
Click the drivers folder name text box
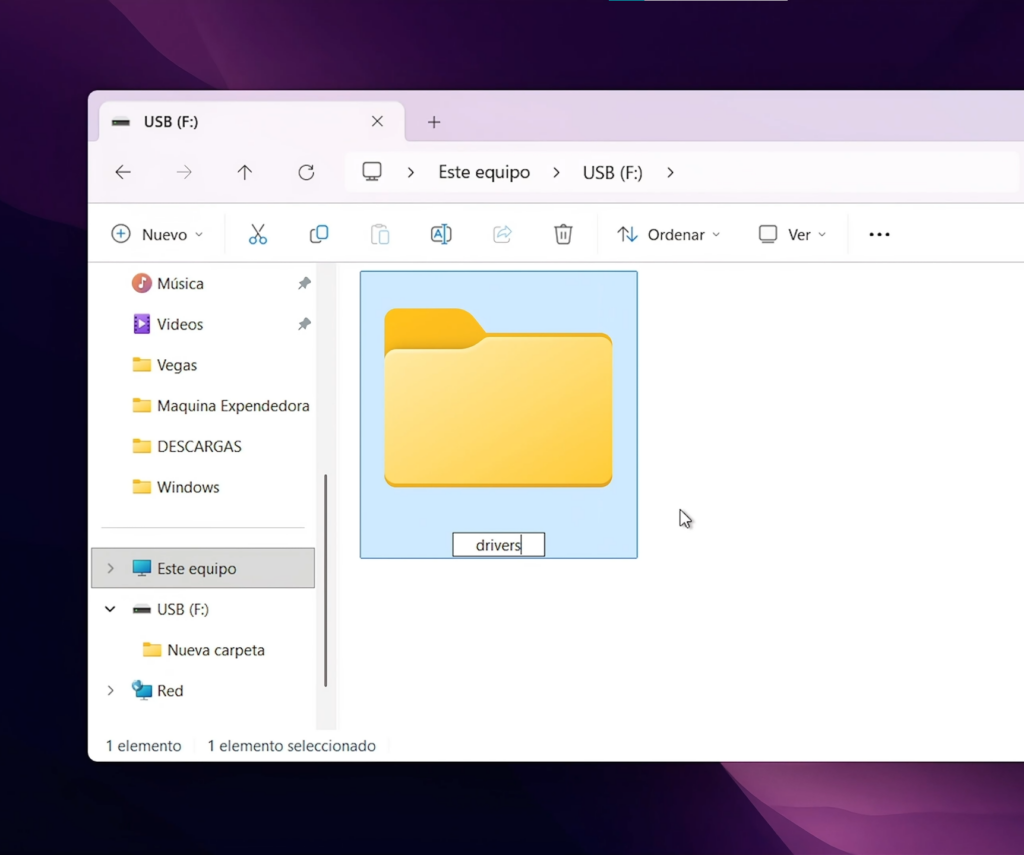tap(498, 545)
